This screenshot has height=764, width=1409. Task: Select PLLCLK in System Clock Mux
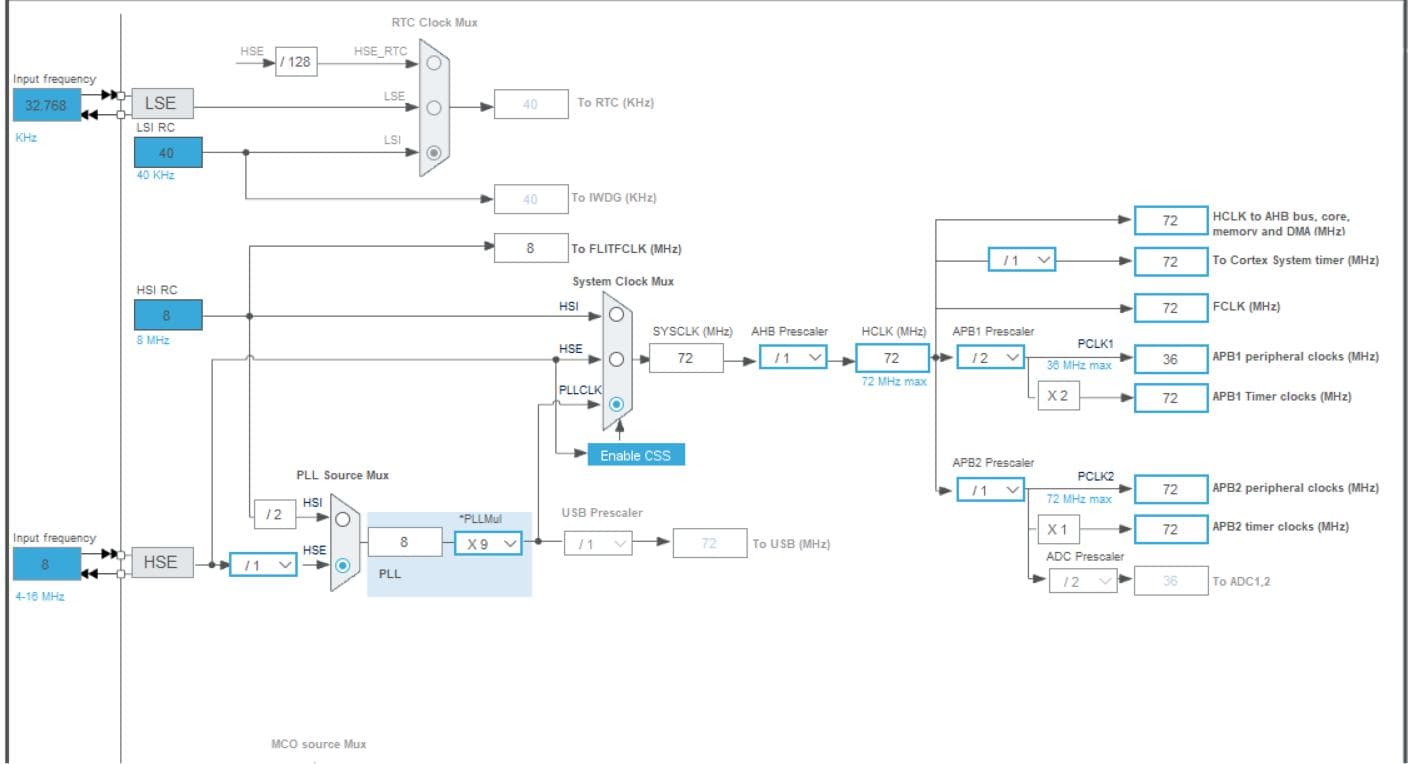click(616, 404)
